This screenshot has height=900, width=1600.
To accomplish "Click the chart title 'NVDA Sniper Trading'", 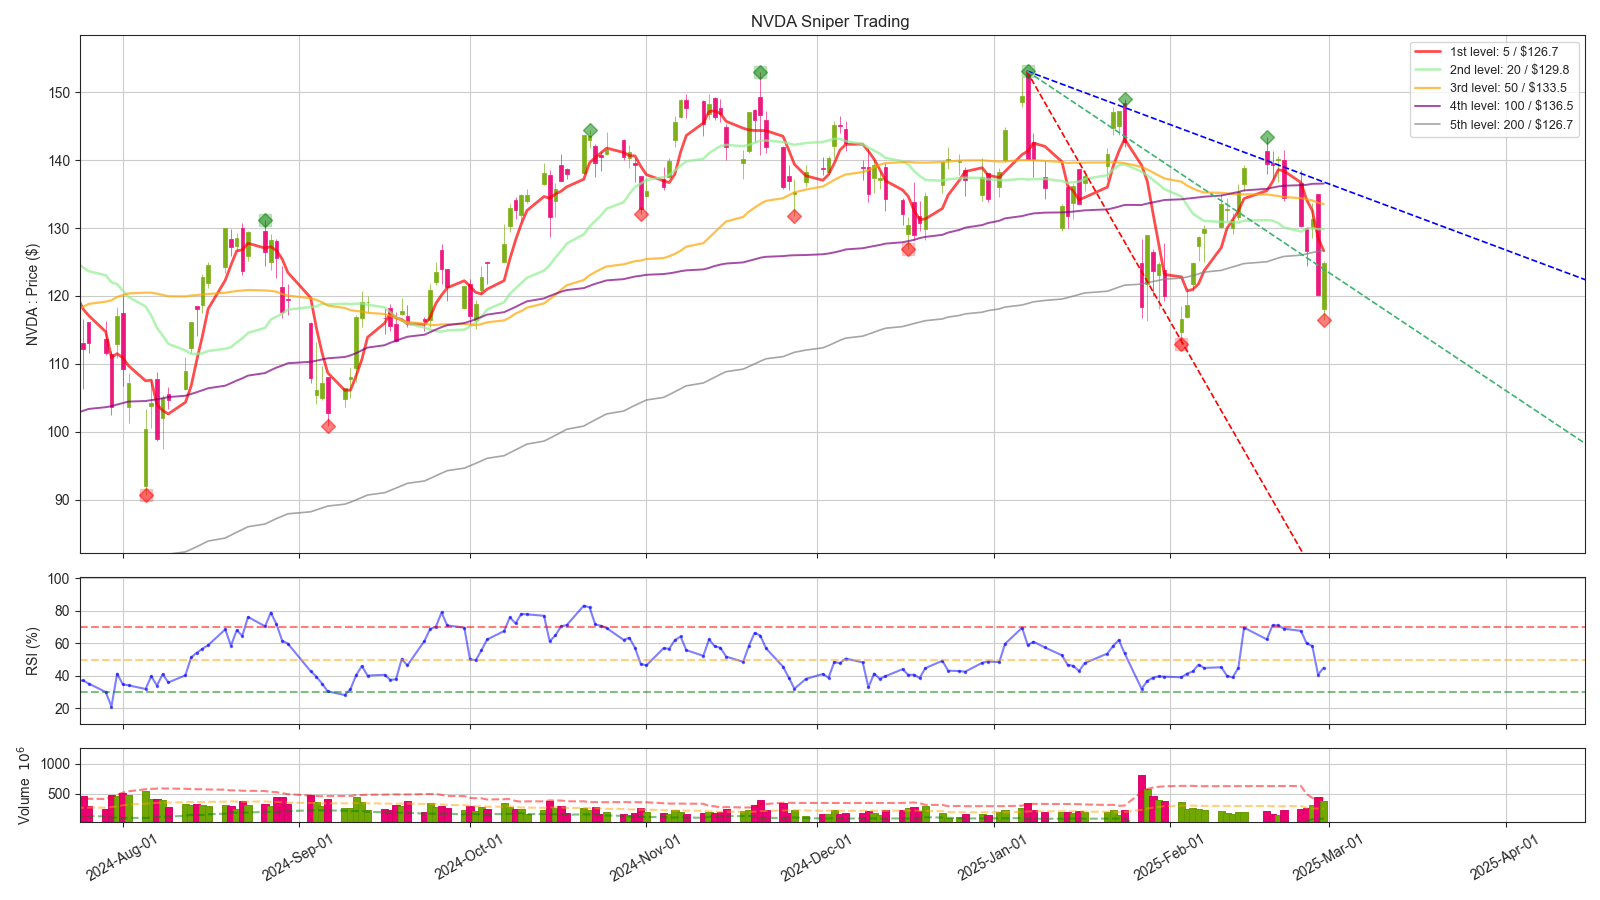I will click(x=830, y=21).
